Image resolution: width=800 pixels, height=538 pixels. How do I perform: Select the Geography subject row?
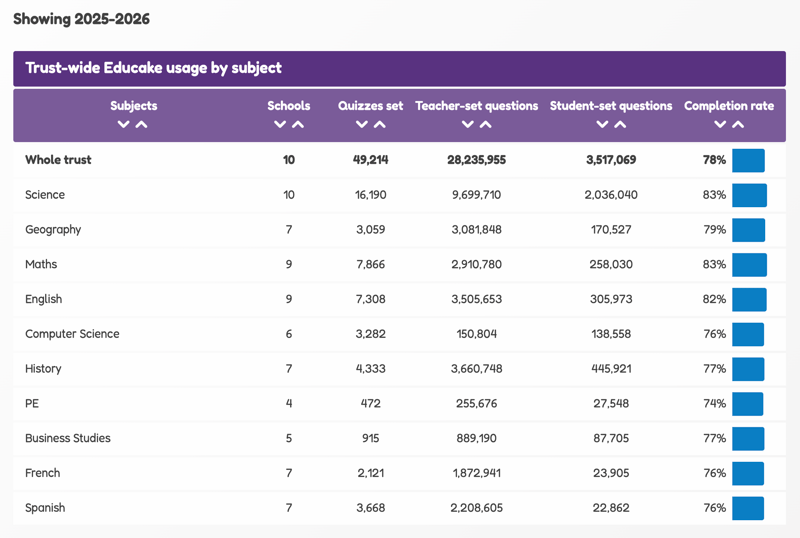point(399,230)
